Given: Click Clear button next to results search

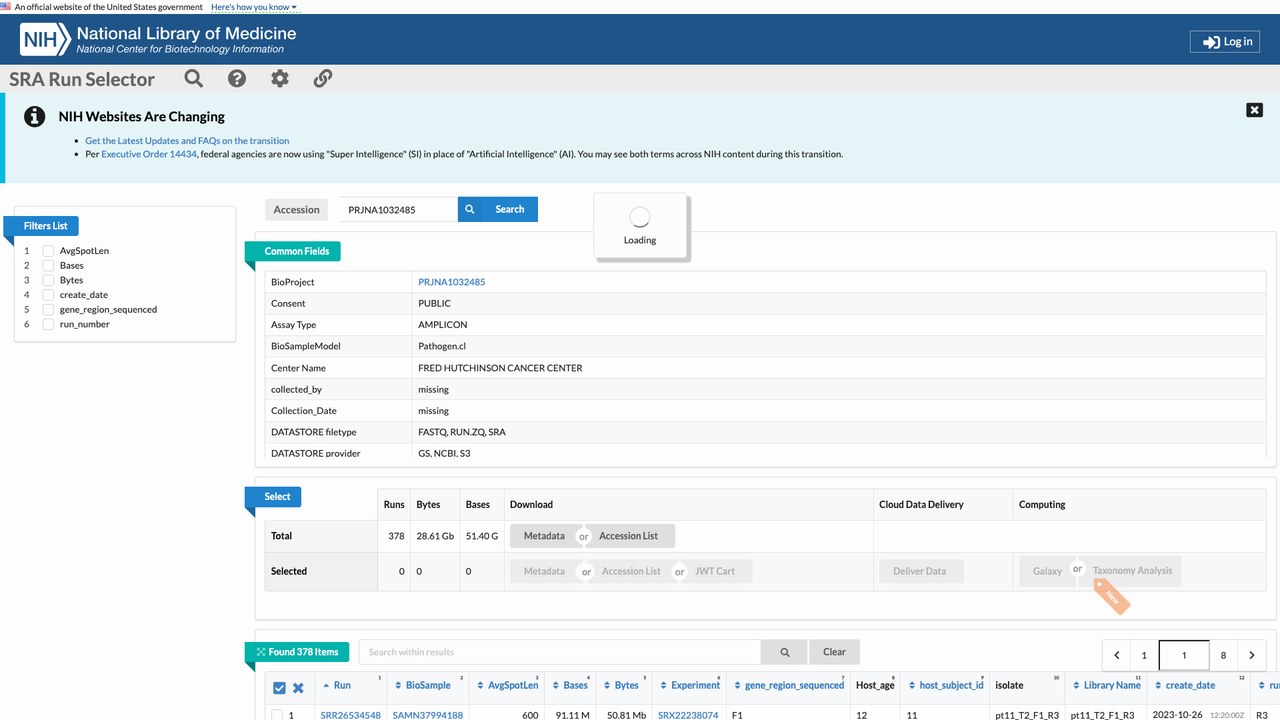Looking at the screenshot, I should [x=834, y=652].
